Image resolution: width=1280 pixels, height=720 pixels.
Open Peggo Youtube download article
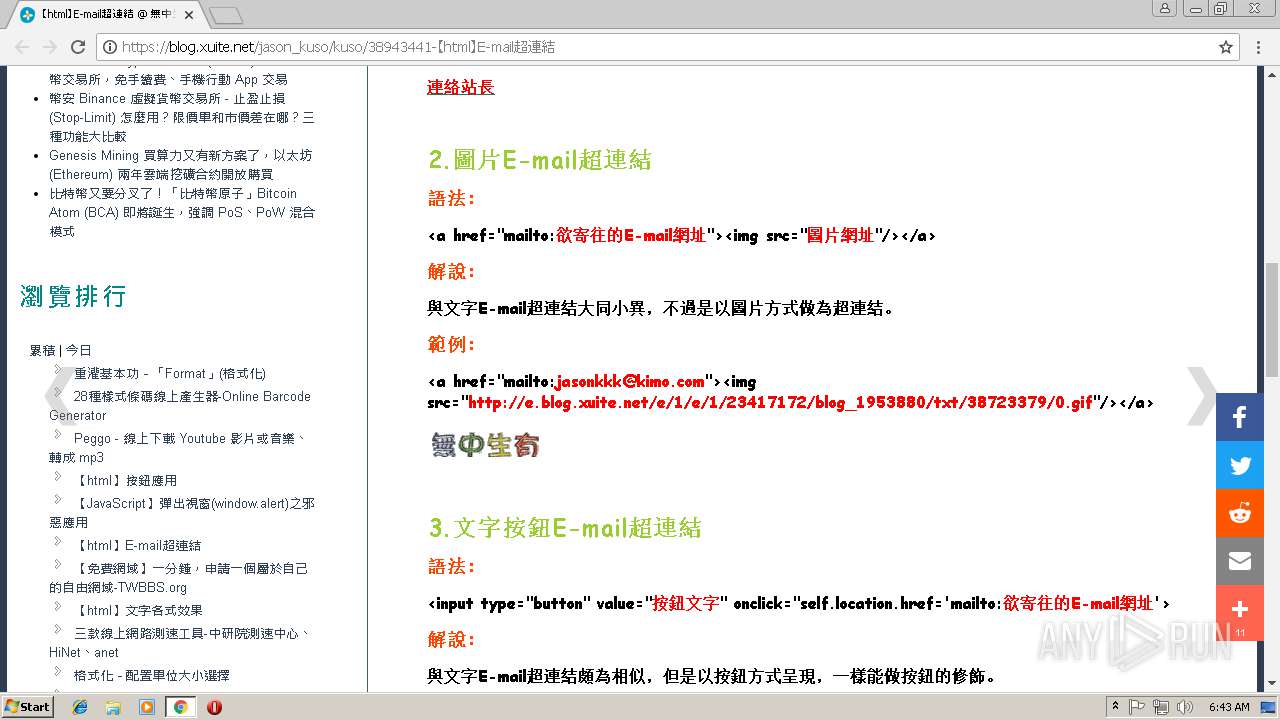[x=178, y=448]
